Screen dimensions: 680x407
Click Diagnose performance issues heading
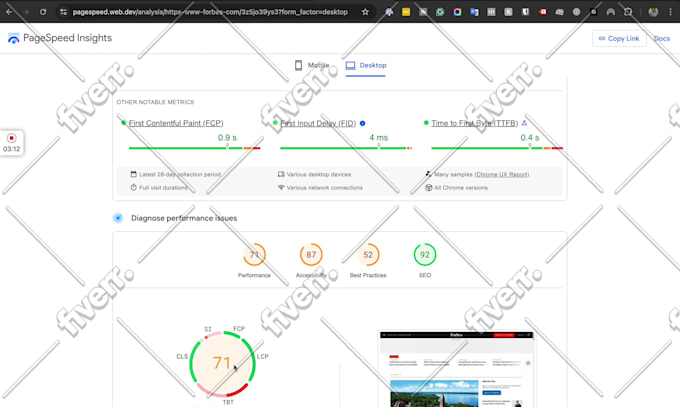click(x=184, y=218)
